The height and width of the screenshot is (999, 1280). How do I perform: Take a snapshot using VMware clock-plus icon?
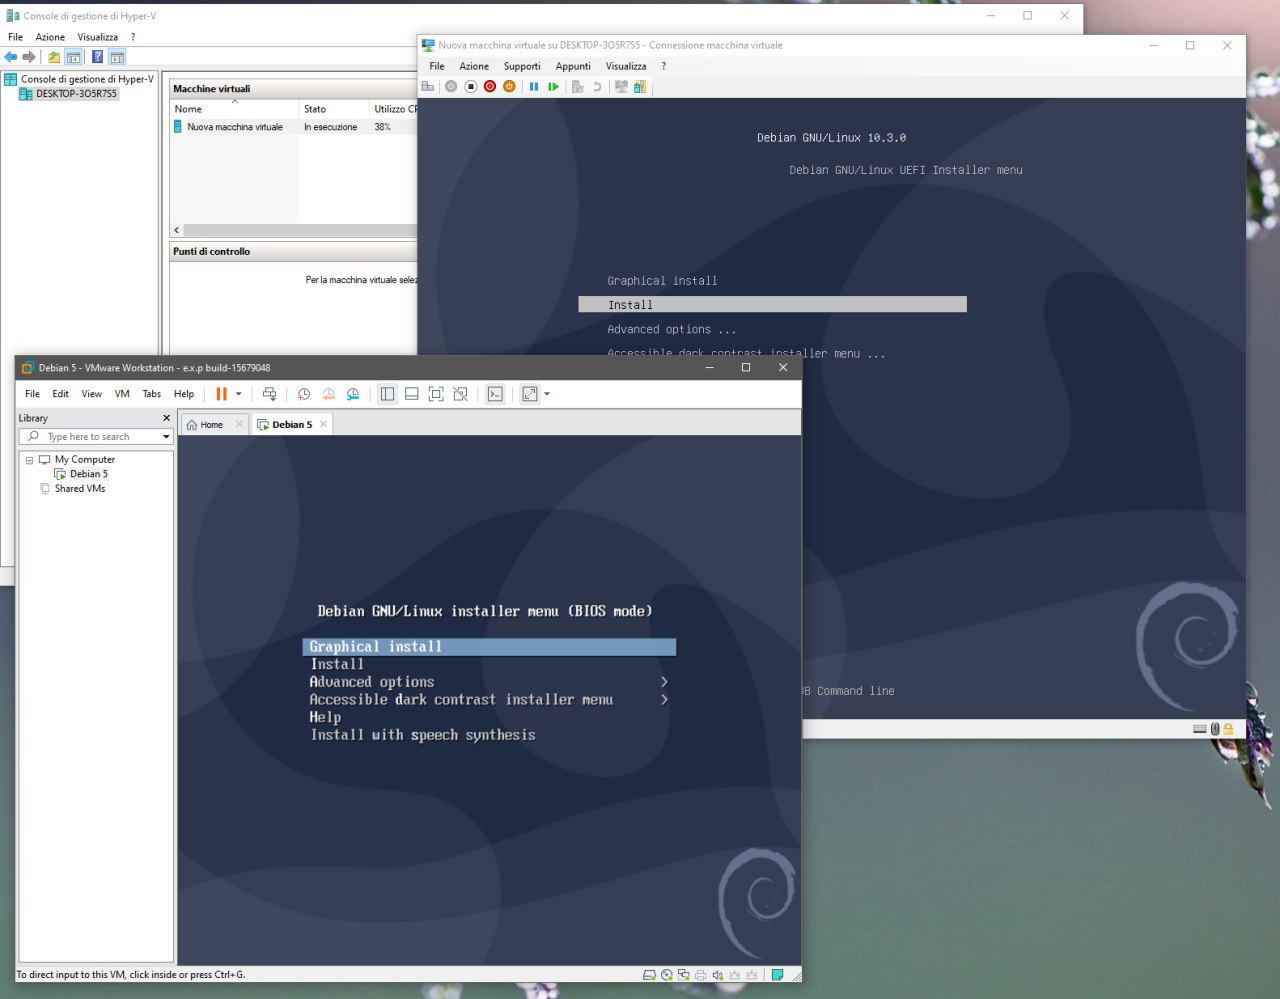pos(304,394)
